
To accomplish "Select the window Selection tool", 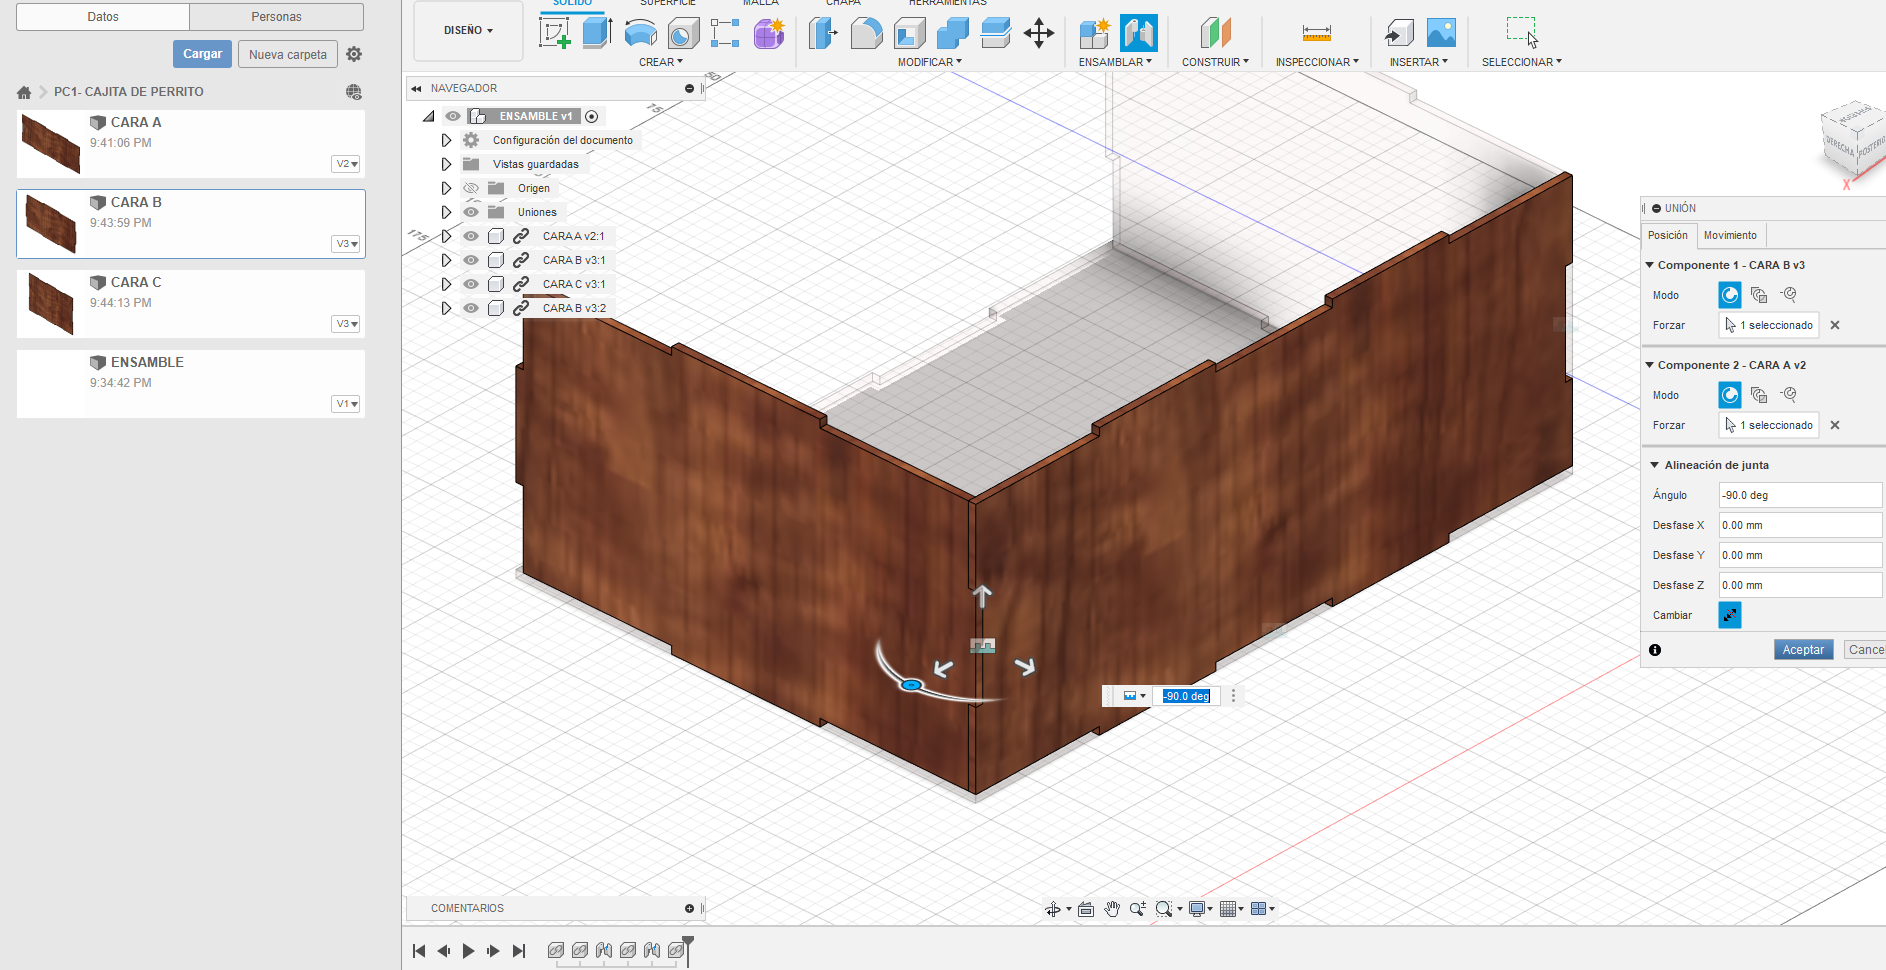I will point(1522,33).
